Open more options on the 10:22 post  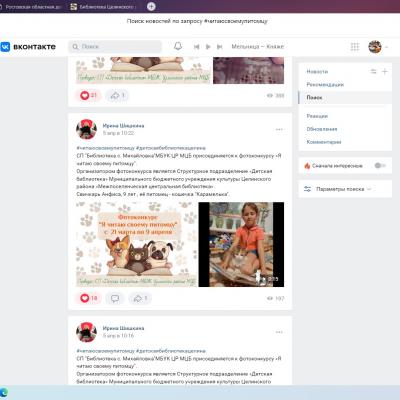[x=279, y=129]
